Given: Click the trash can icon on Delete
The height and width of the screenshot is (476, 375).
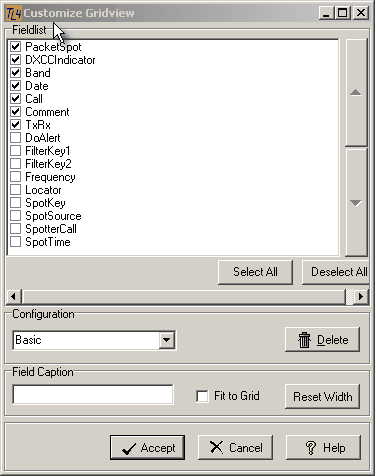Looking at the screenshot, I should pos(304,340).
